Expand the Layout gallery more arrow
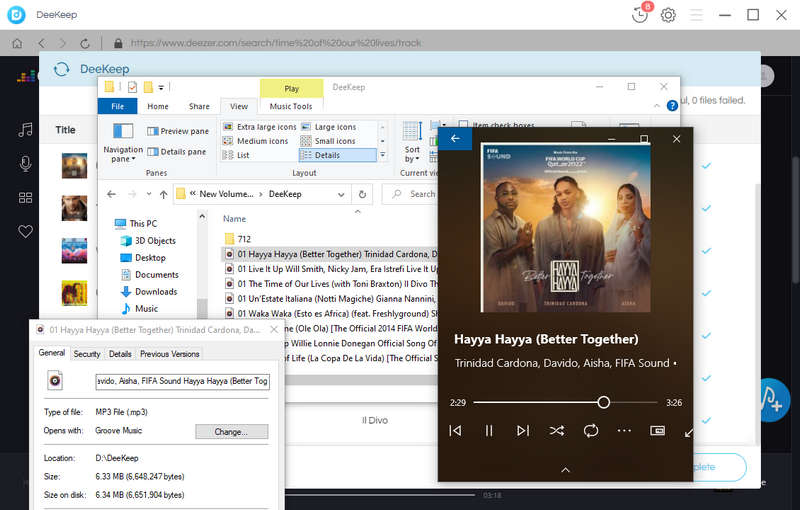 point(383,155)
